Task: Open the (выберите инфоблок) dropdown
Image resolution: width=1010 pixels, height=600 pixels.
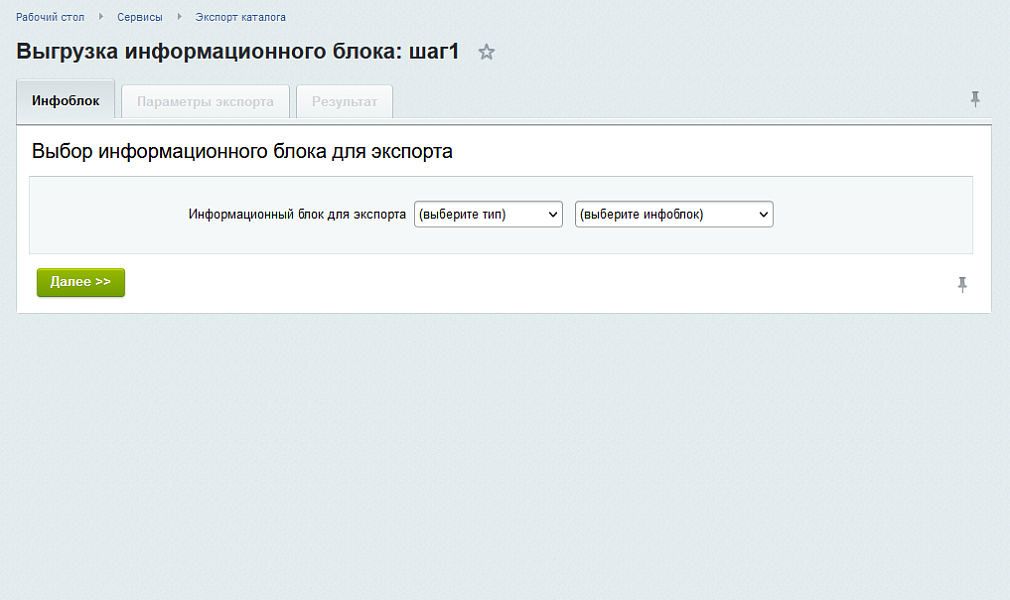Action: point(673,214)
